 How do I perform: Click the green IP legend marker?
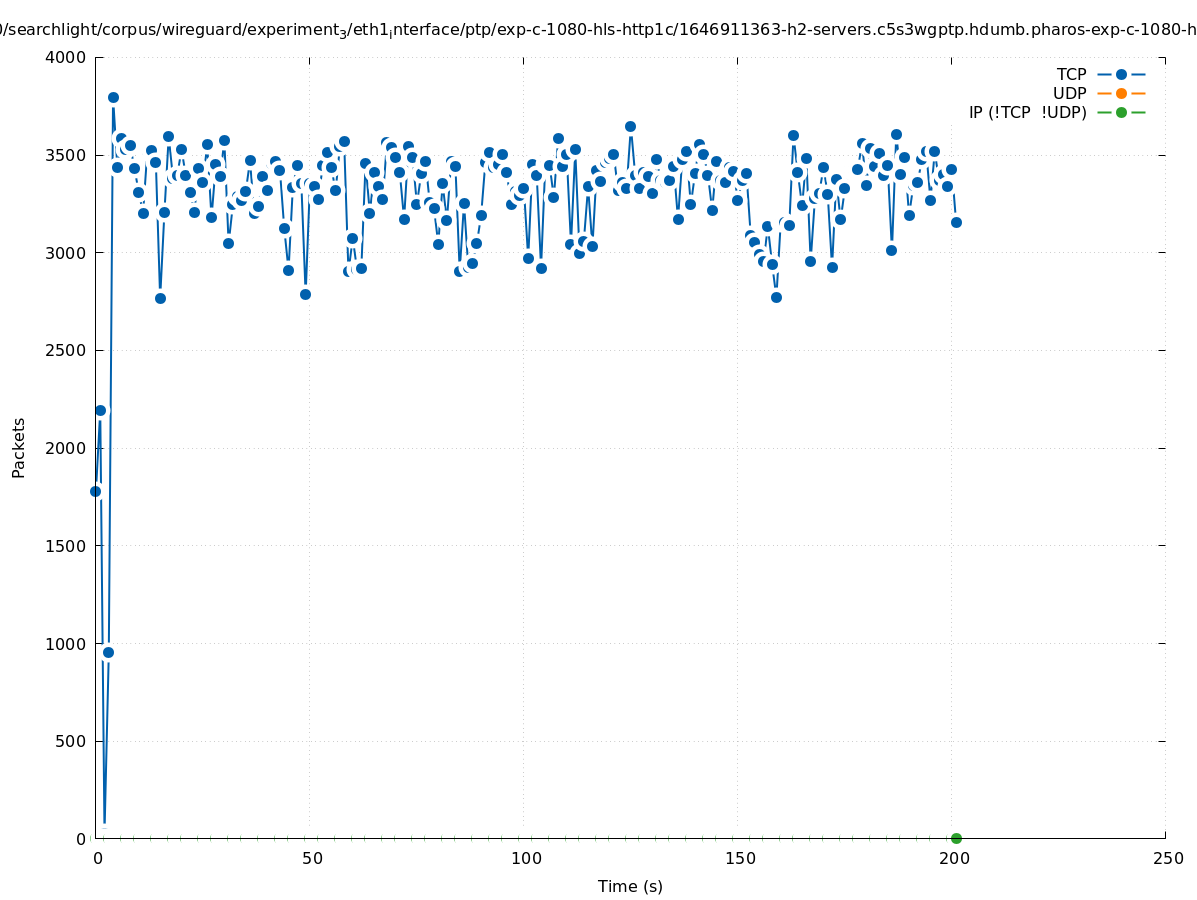pyautogui.click(x=1121, y=112)
